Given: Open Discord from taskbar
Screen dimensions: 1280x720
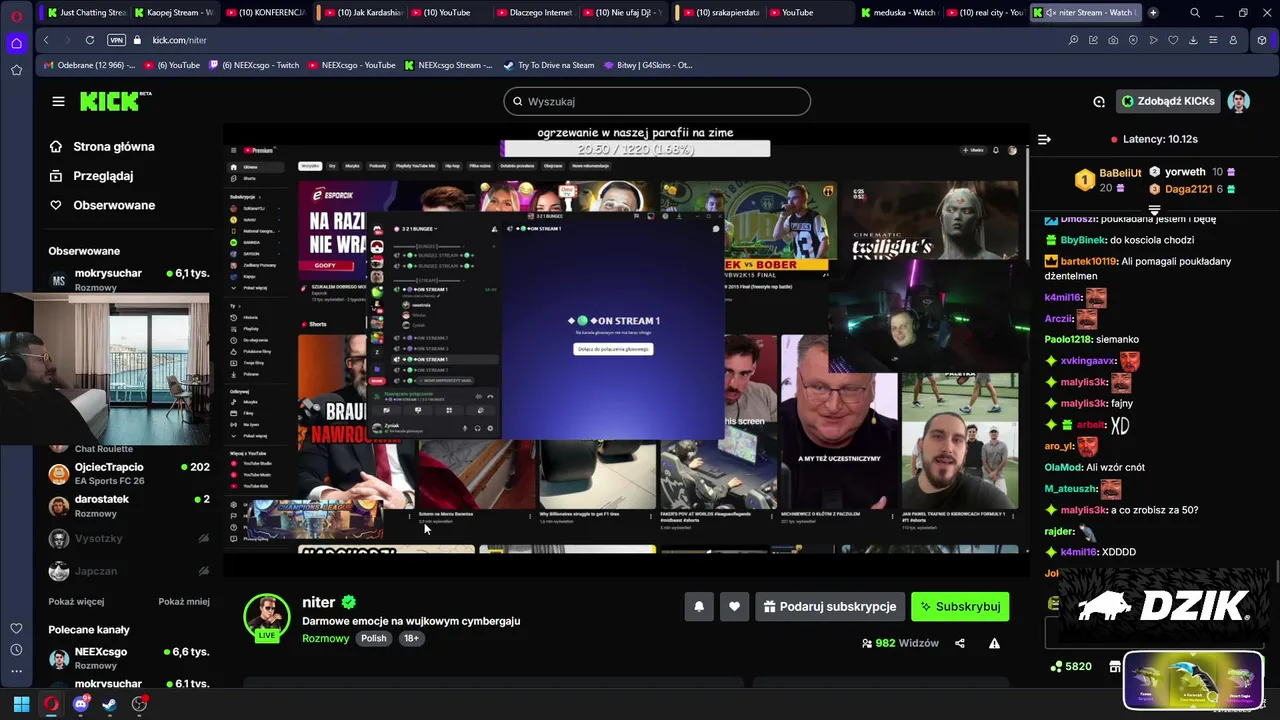Looking at the screenshot, I should (80, 704).
